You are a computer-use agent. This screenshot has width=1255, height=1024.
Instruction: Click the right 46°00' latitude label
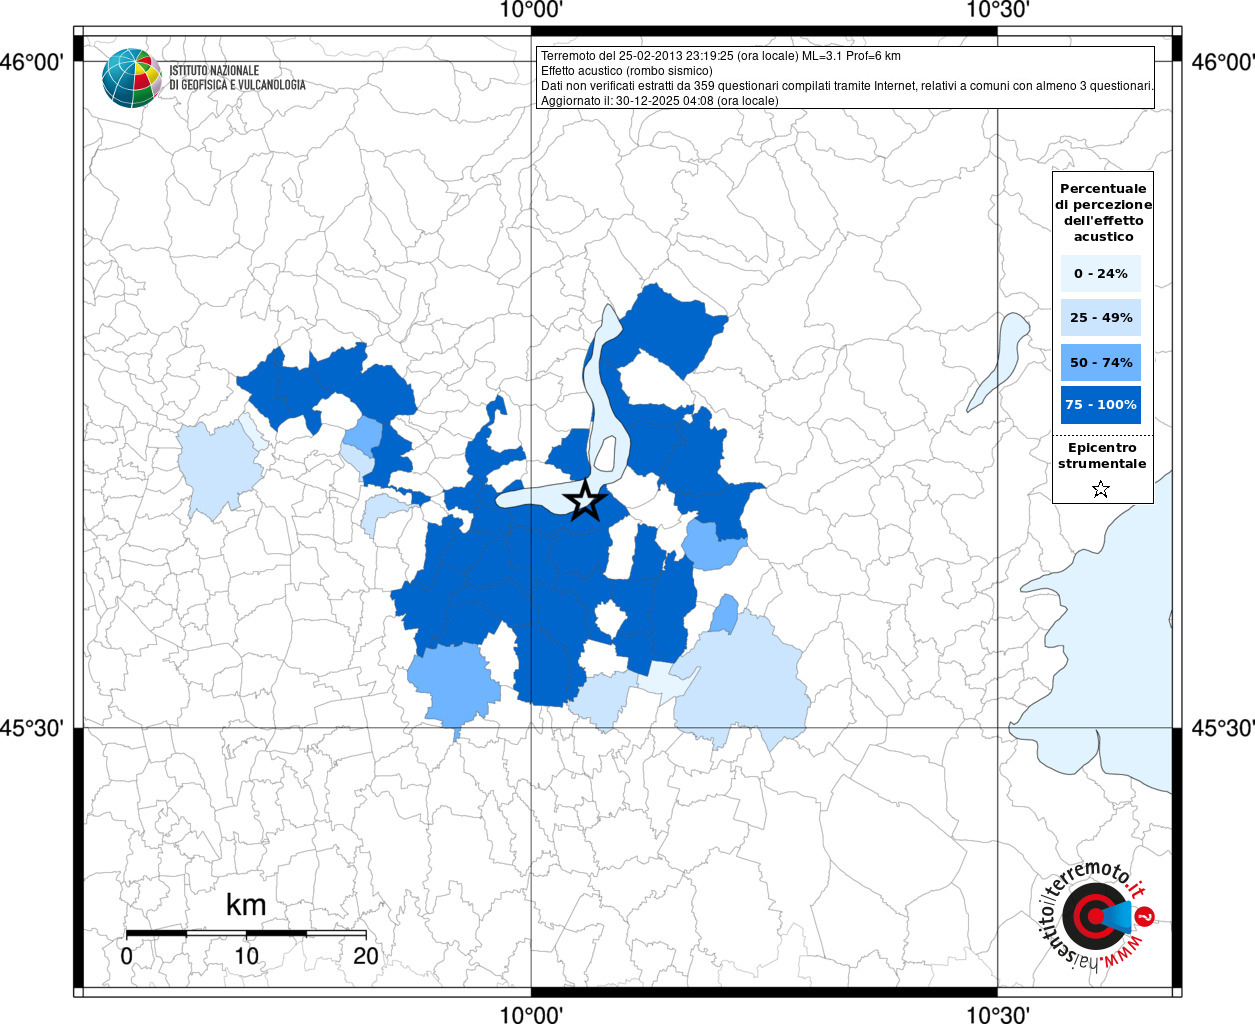tap(1222, 62)
